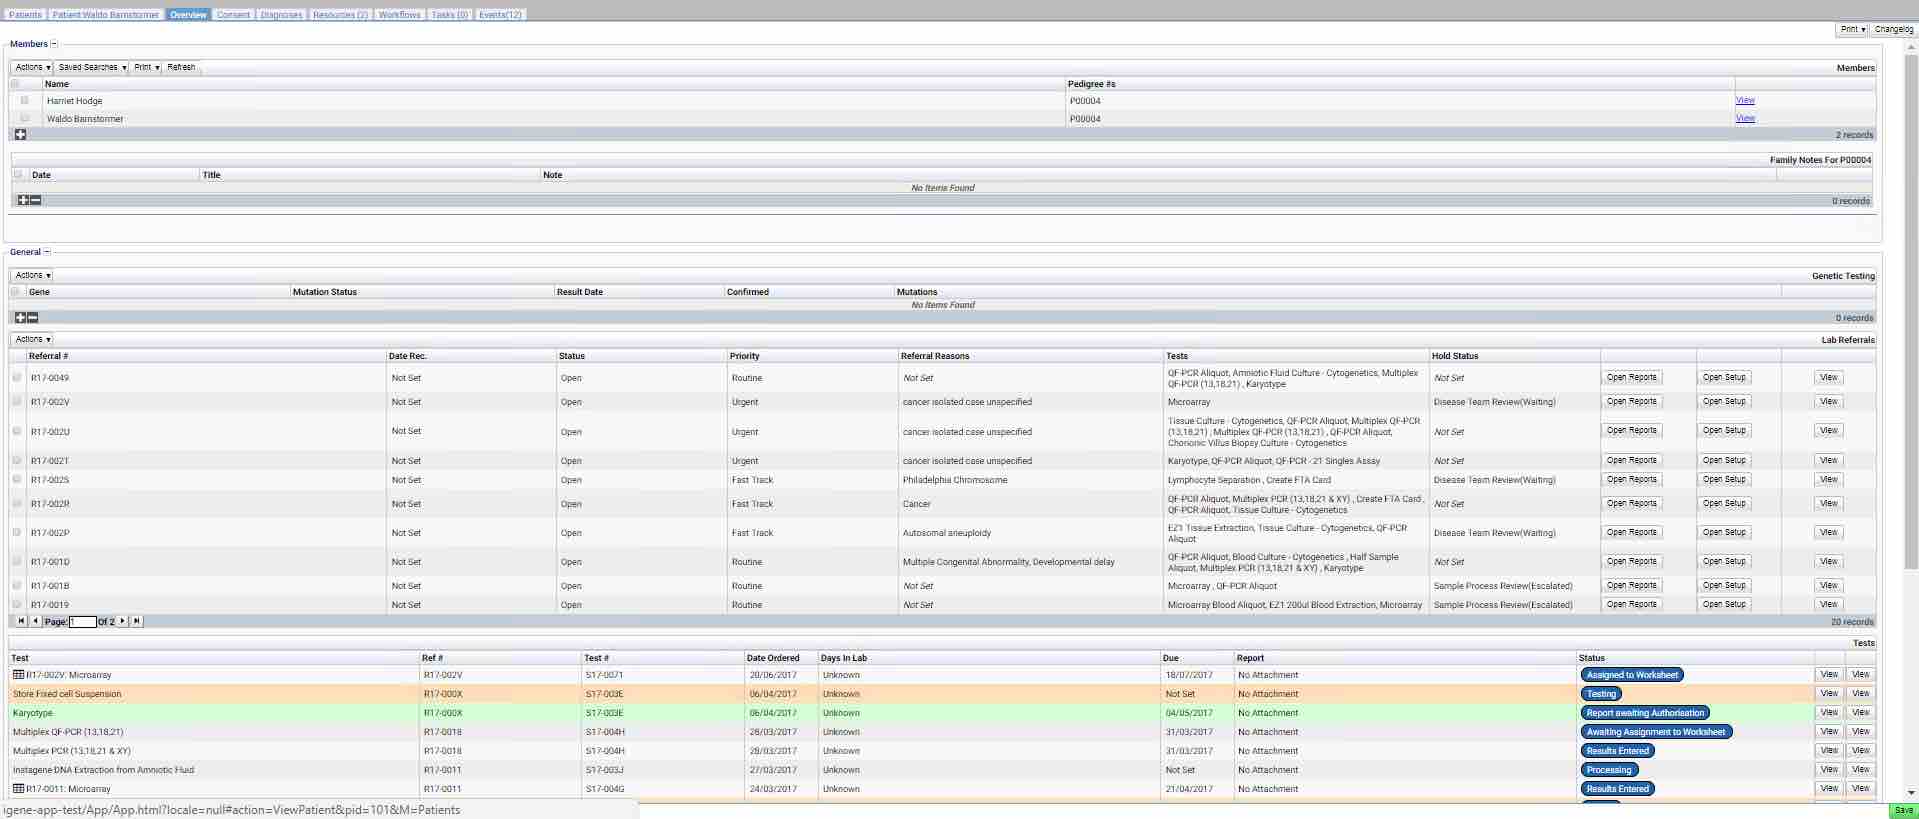The height and width of the screenshot is (819, 1919).
Task: Check referral R17-0049 row checkbox
Action: point(17,377)
